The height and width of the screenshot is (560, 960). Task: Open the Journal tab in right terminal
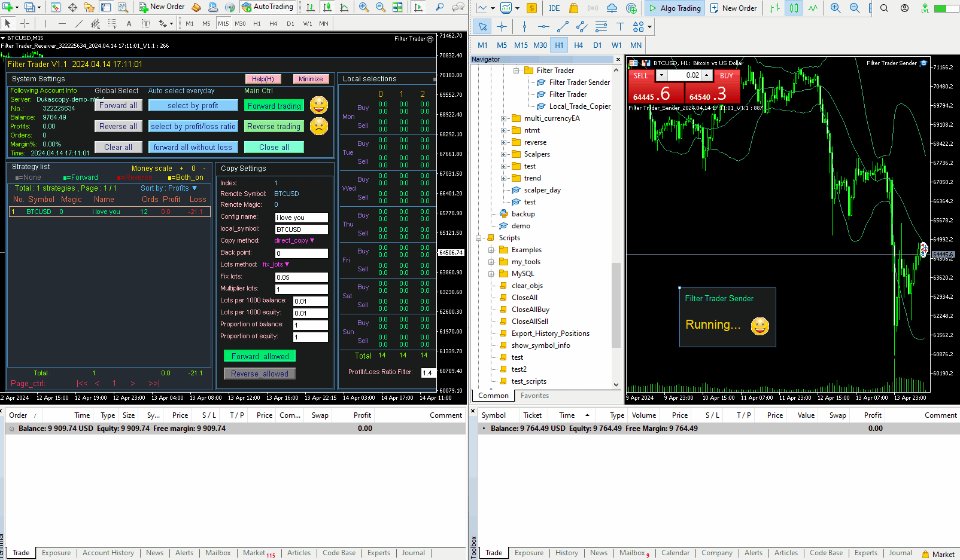tap(901, 553)
